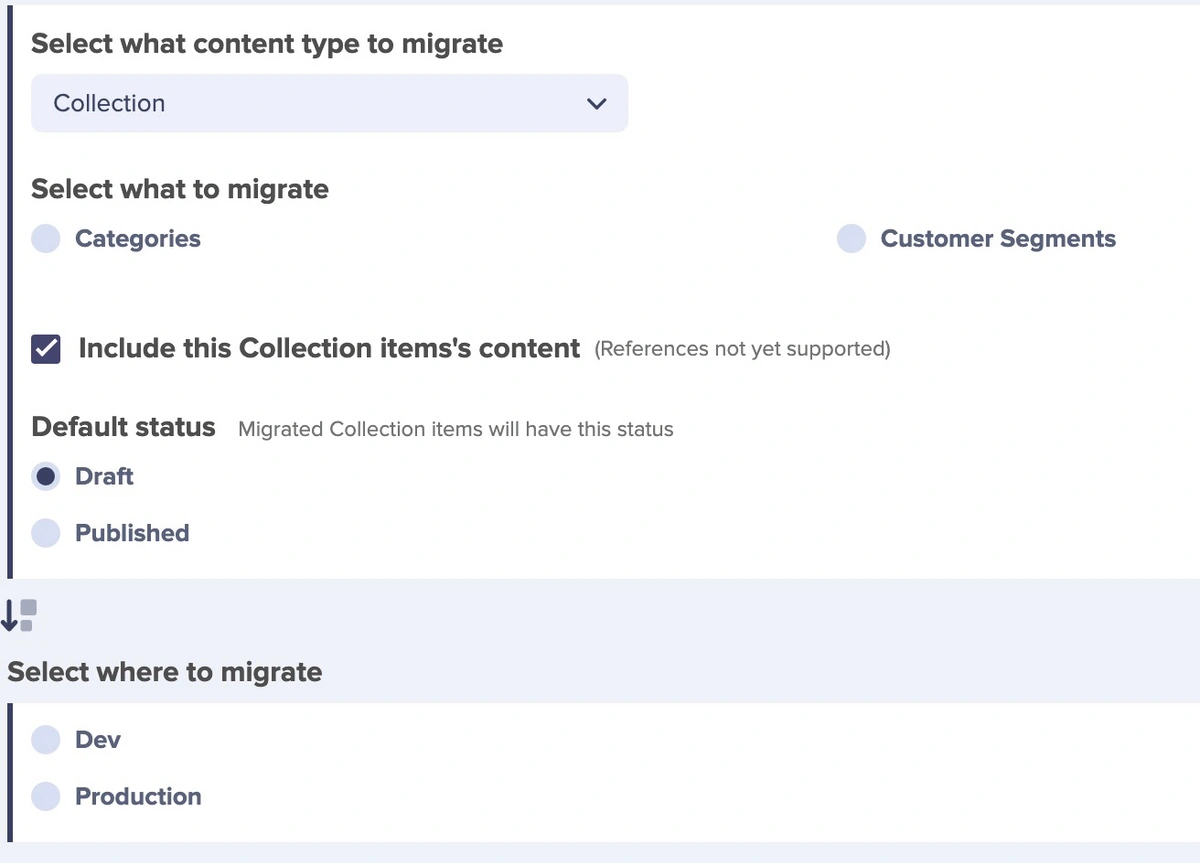Click the Published label text
Screen dimensions: 1200x863
click(x=132, y=533)
